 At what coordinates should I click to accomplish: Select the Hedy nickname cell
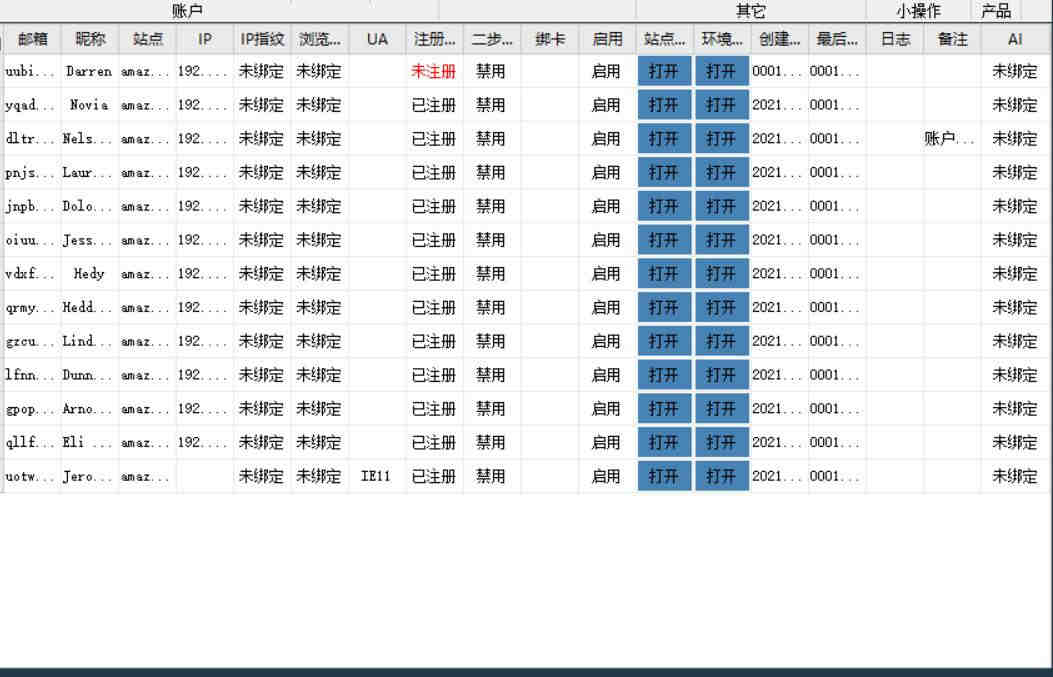click(89, 274)
